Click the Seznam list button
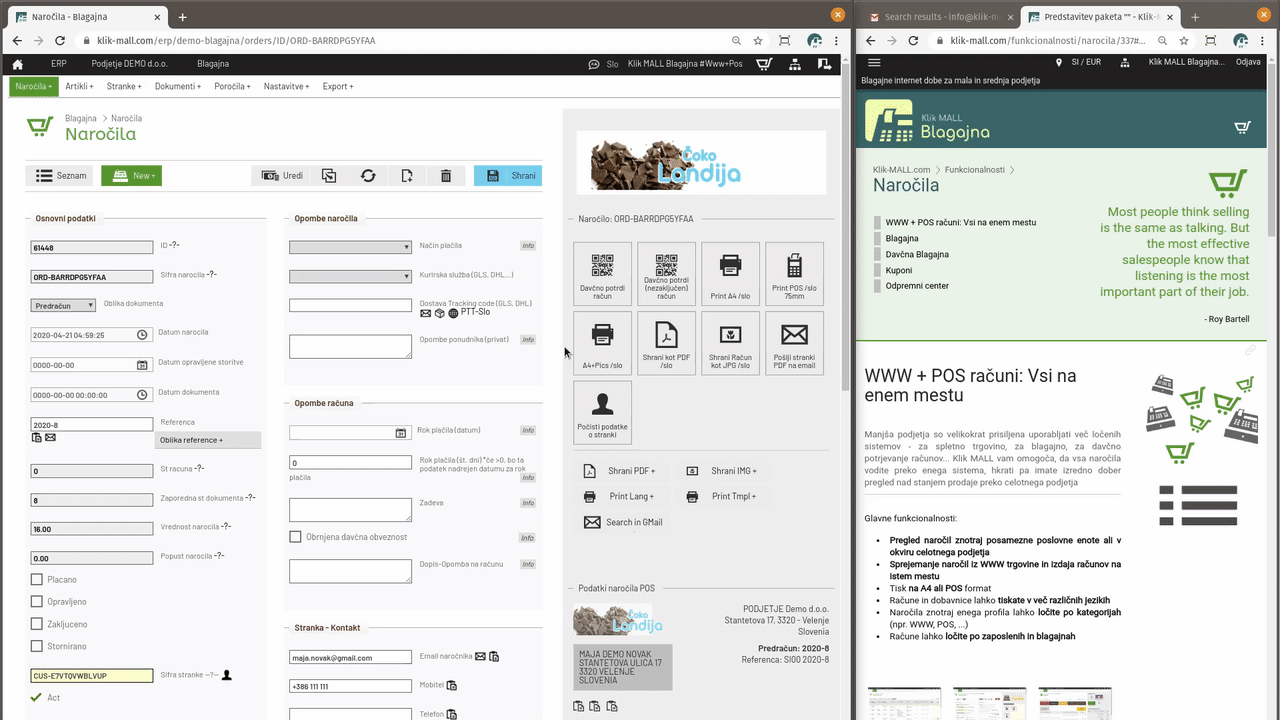The width and height of the screenshot is (1280, 720). pos(60,176)
